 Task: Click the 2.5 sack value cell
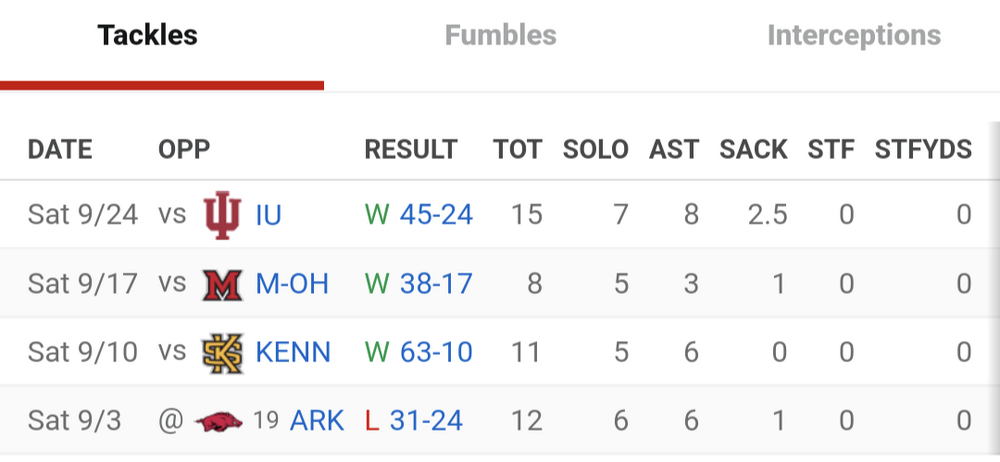pos(768,215)
